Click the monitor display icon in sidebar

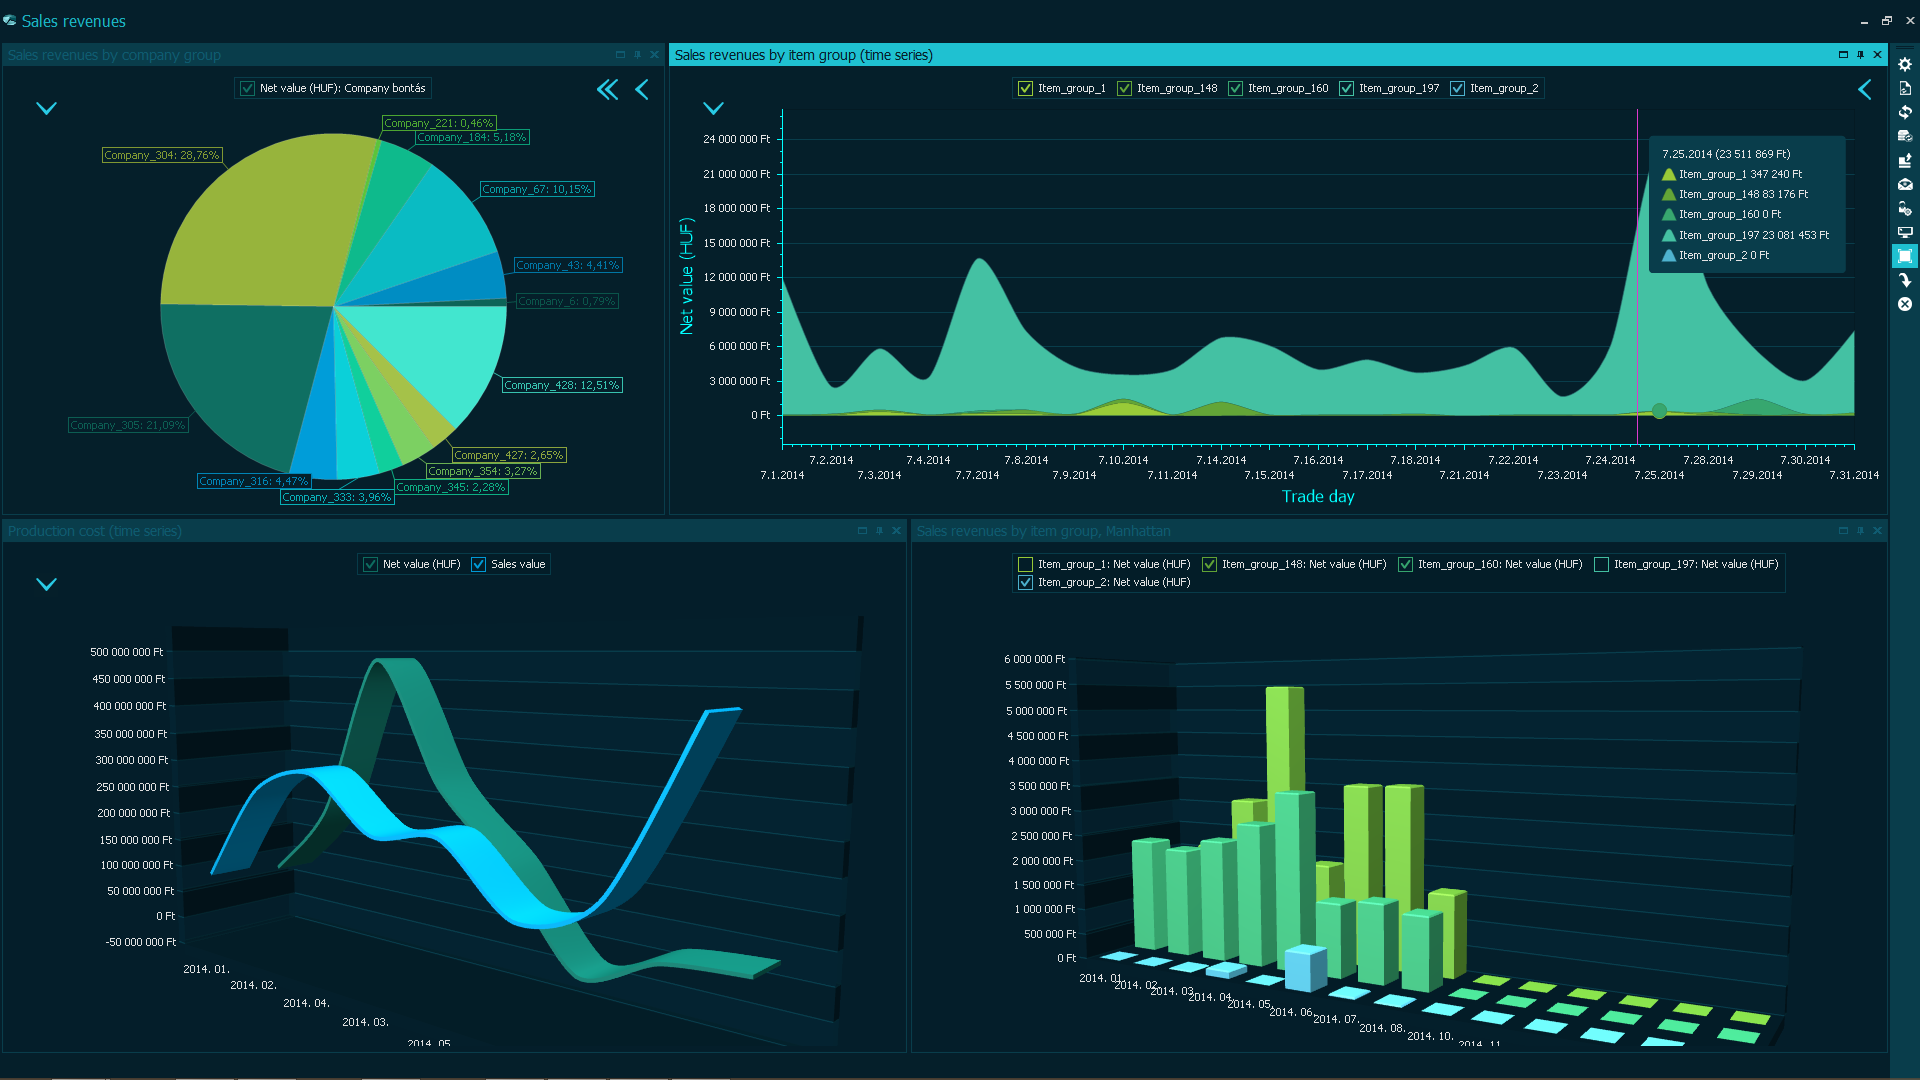[1905, 232]
